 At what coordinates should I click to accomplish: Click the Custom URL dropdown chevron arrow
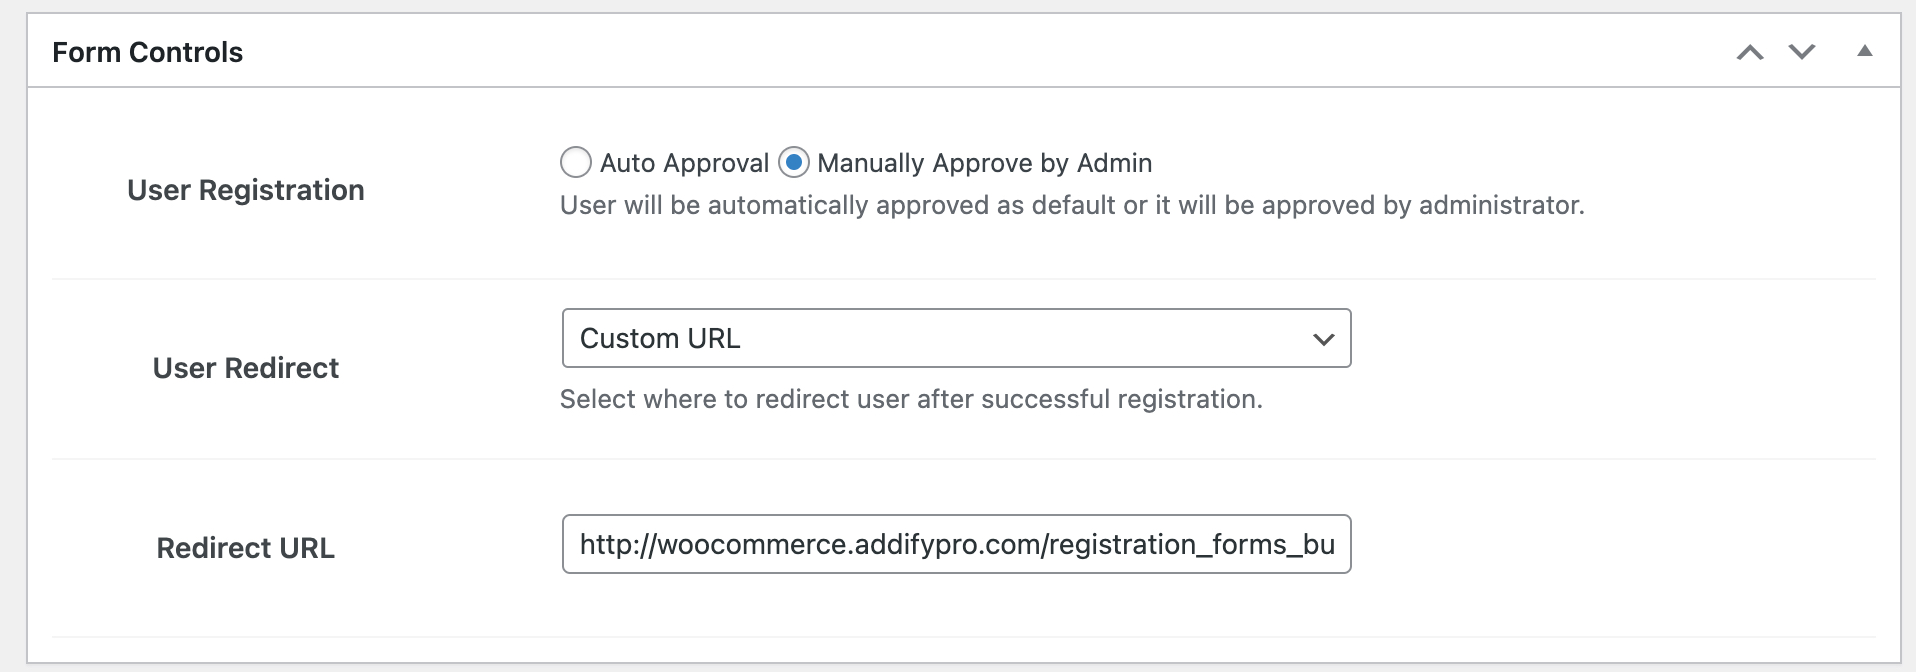[x=1323, y=339]
